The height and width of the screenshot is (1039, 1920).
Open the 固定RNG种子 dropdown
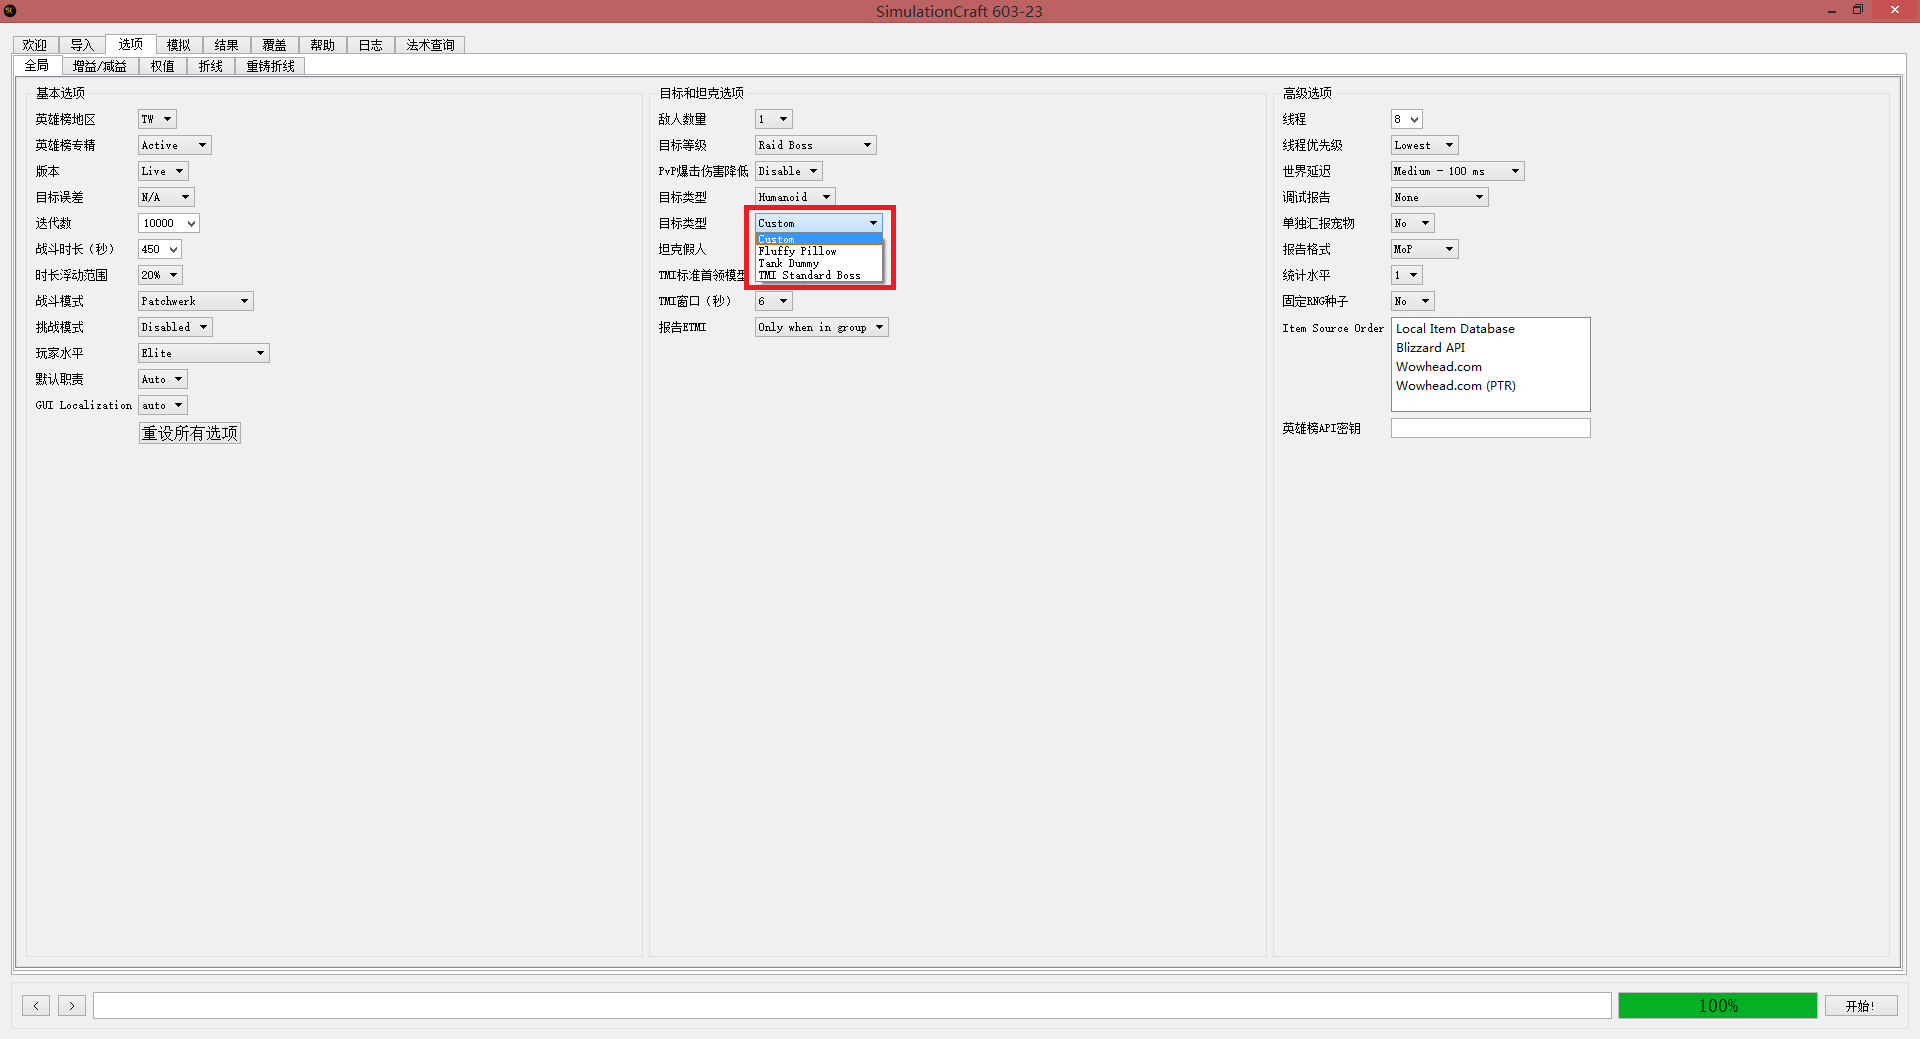point(1413,301)
